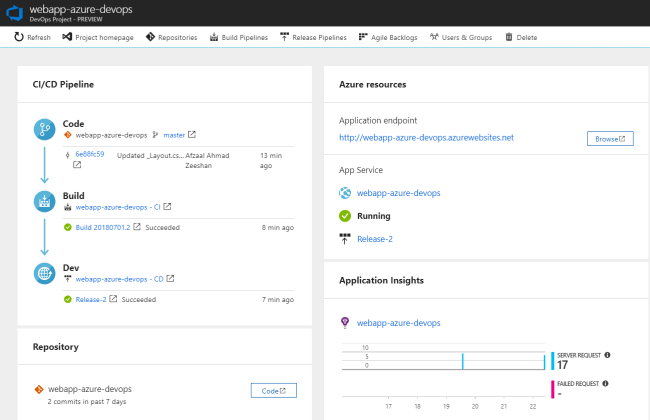The image size is (650, 420).
Task: Open the master branch link
Action: click(x=174, y=134)
